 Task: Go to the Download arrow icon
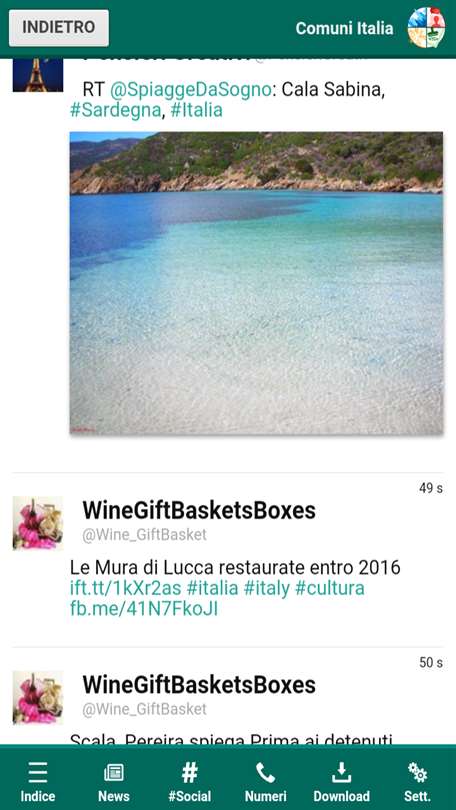[341, 772]
